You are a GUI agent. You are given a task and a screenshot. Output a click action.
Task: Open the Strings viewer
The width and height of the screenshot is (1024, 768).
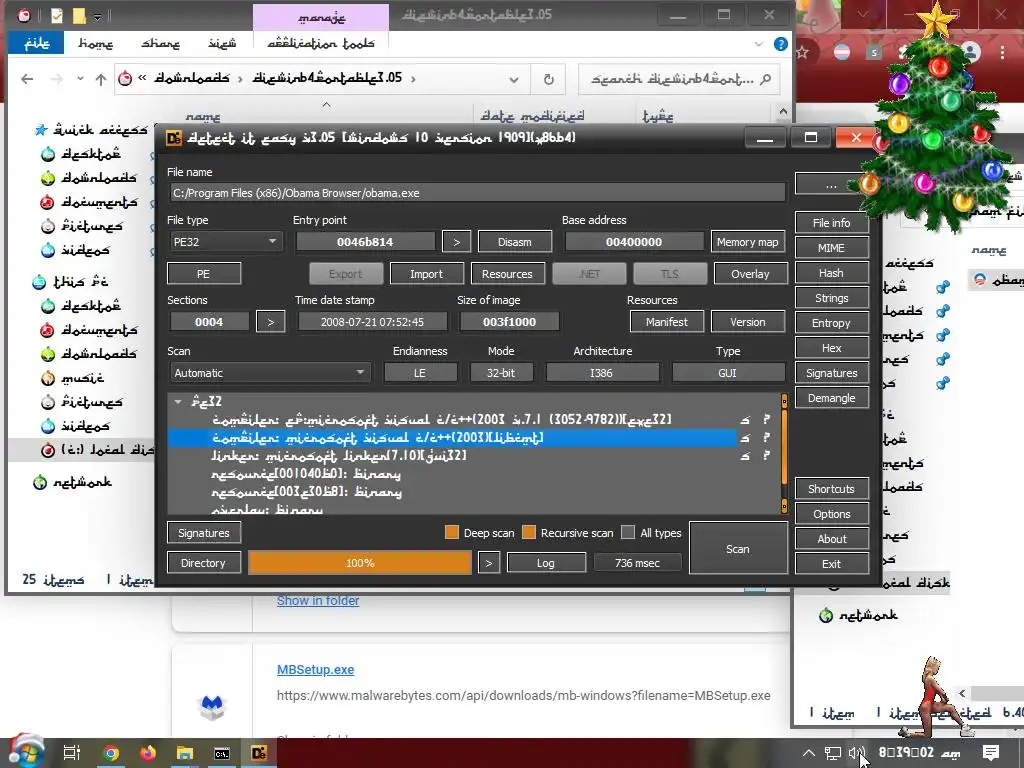click(831, 298)
